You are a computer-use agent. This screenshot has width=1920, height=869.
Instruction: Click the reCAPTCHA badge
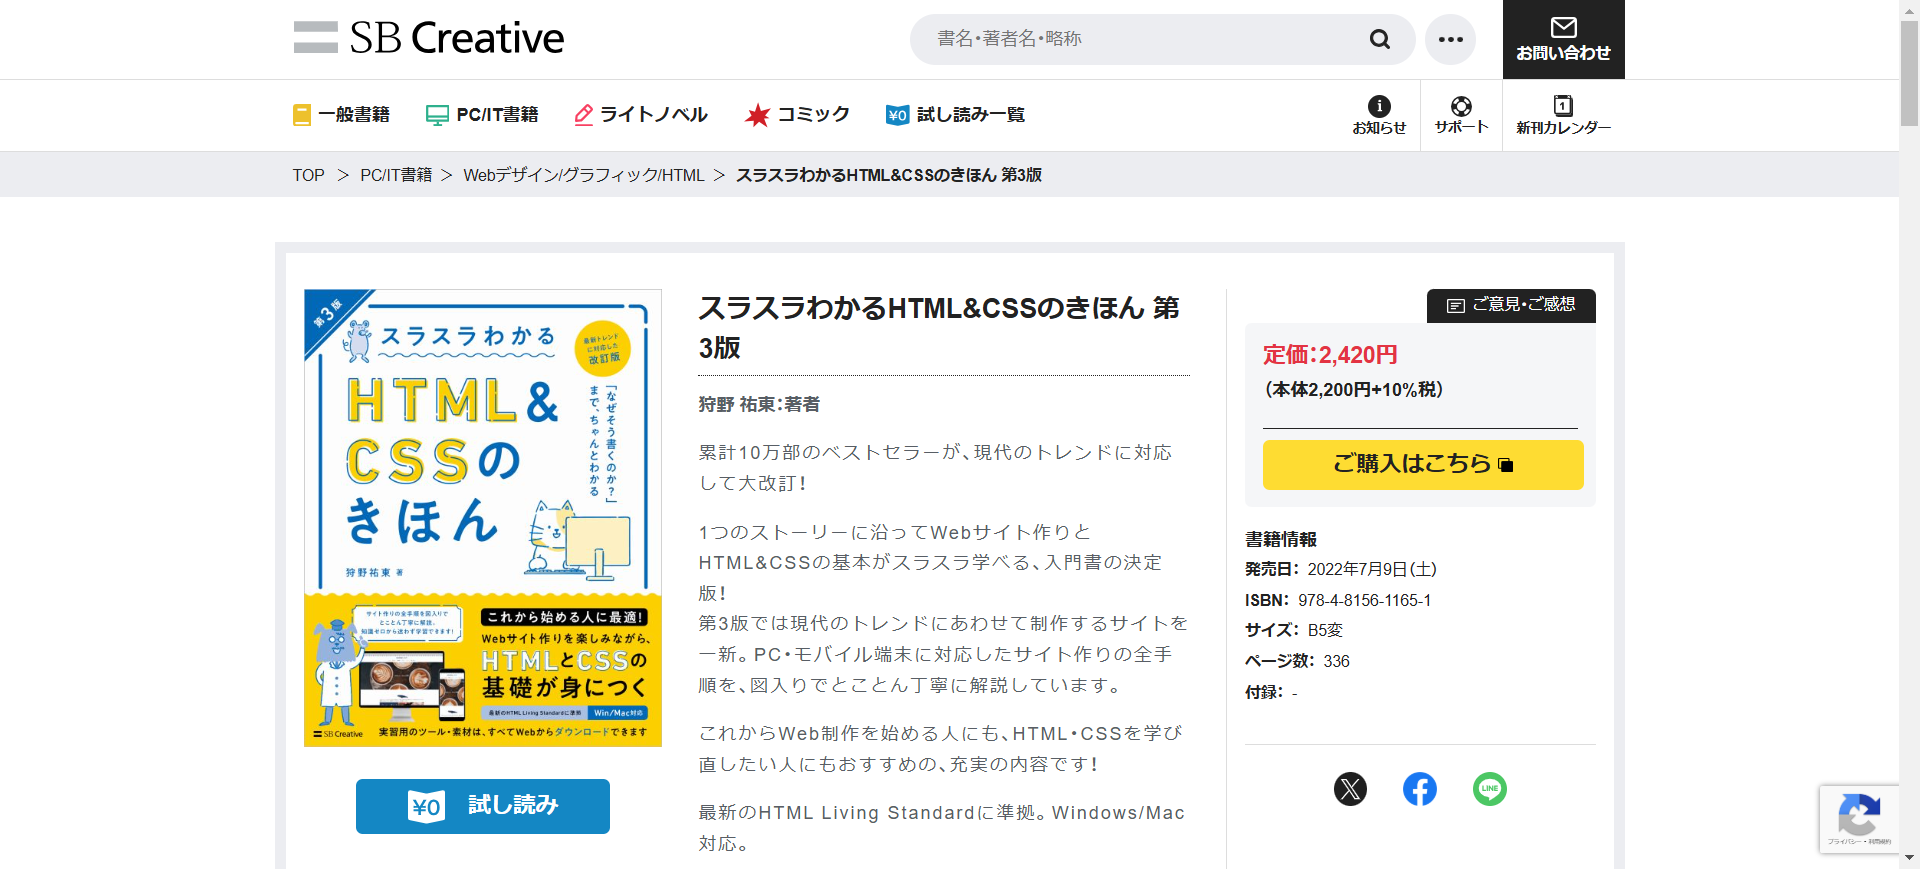pos(1858,819)
